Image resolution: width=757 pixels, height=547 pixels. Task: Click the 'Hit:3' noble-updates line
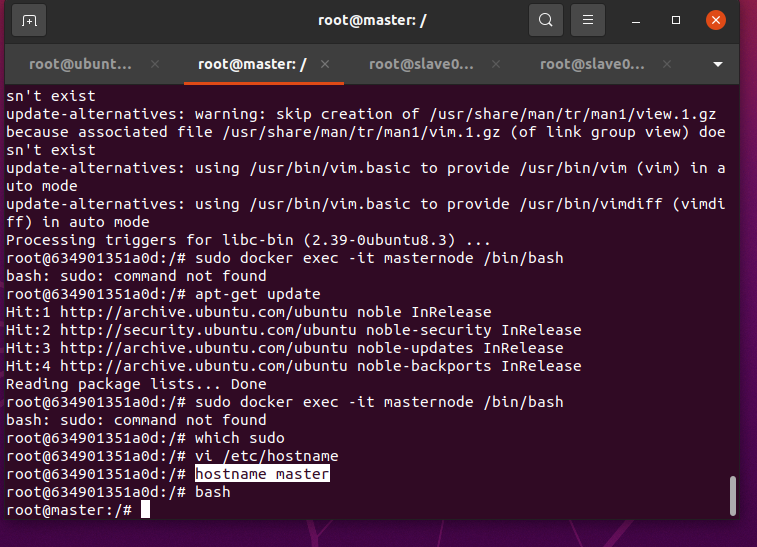point(285,348)
